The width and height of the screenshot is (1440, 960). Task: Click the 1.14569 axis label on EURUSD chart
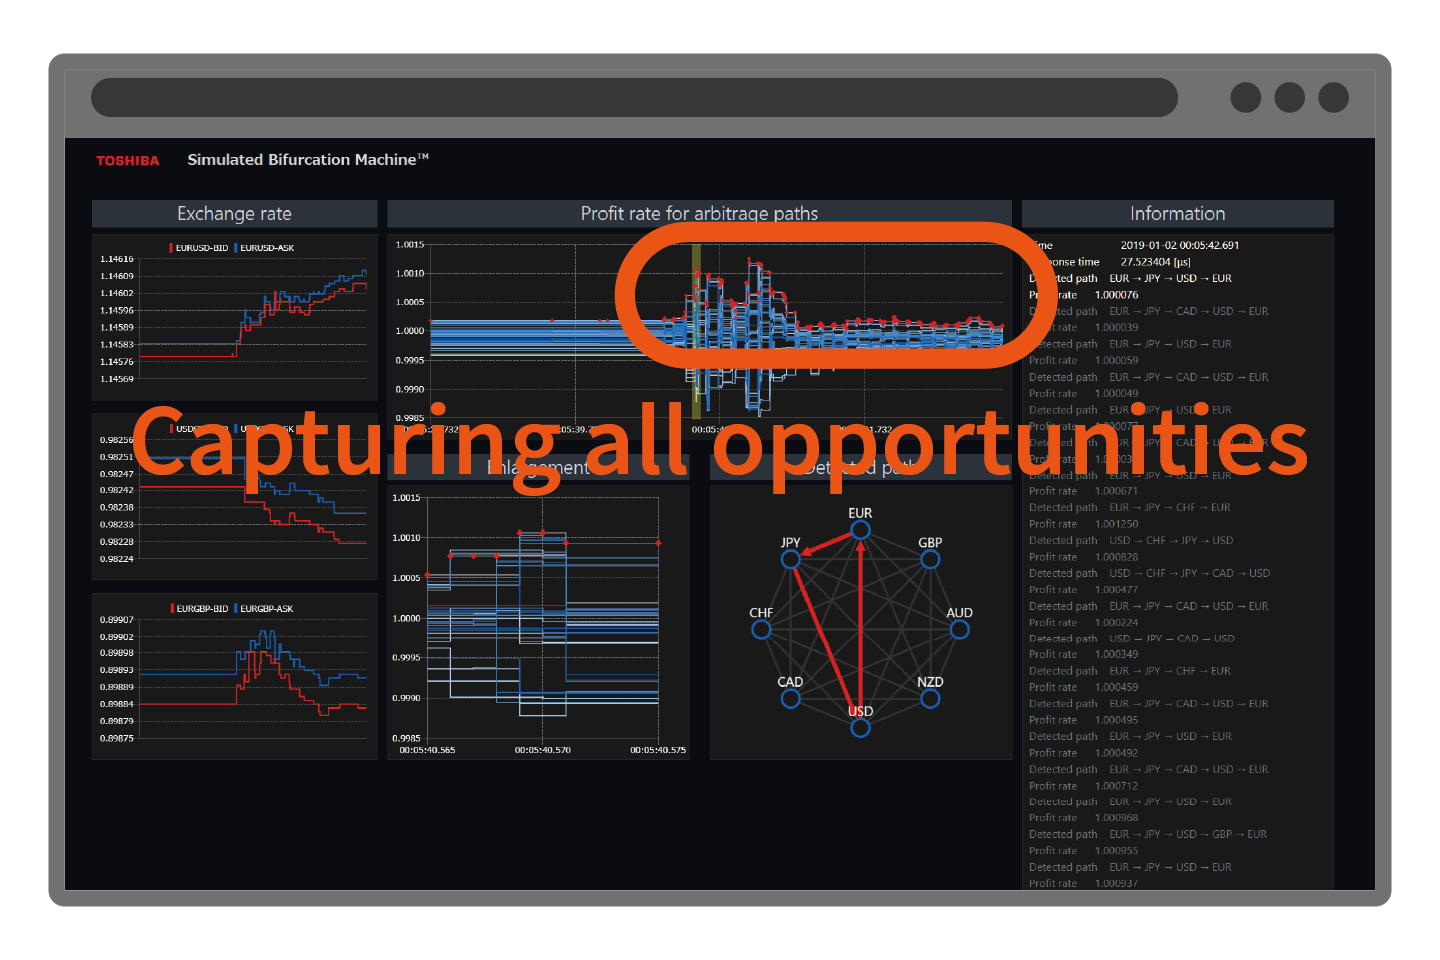coord(117,379)
